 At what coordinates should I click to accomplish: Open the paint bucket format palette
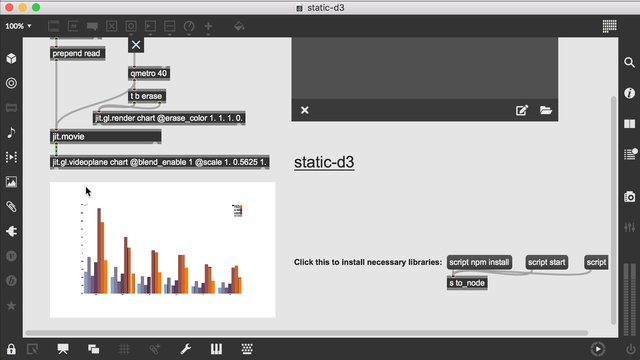coord(239,27)
